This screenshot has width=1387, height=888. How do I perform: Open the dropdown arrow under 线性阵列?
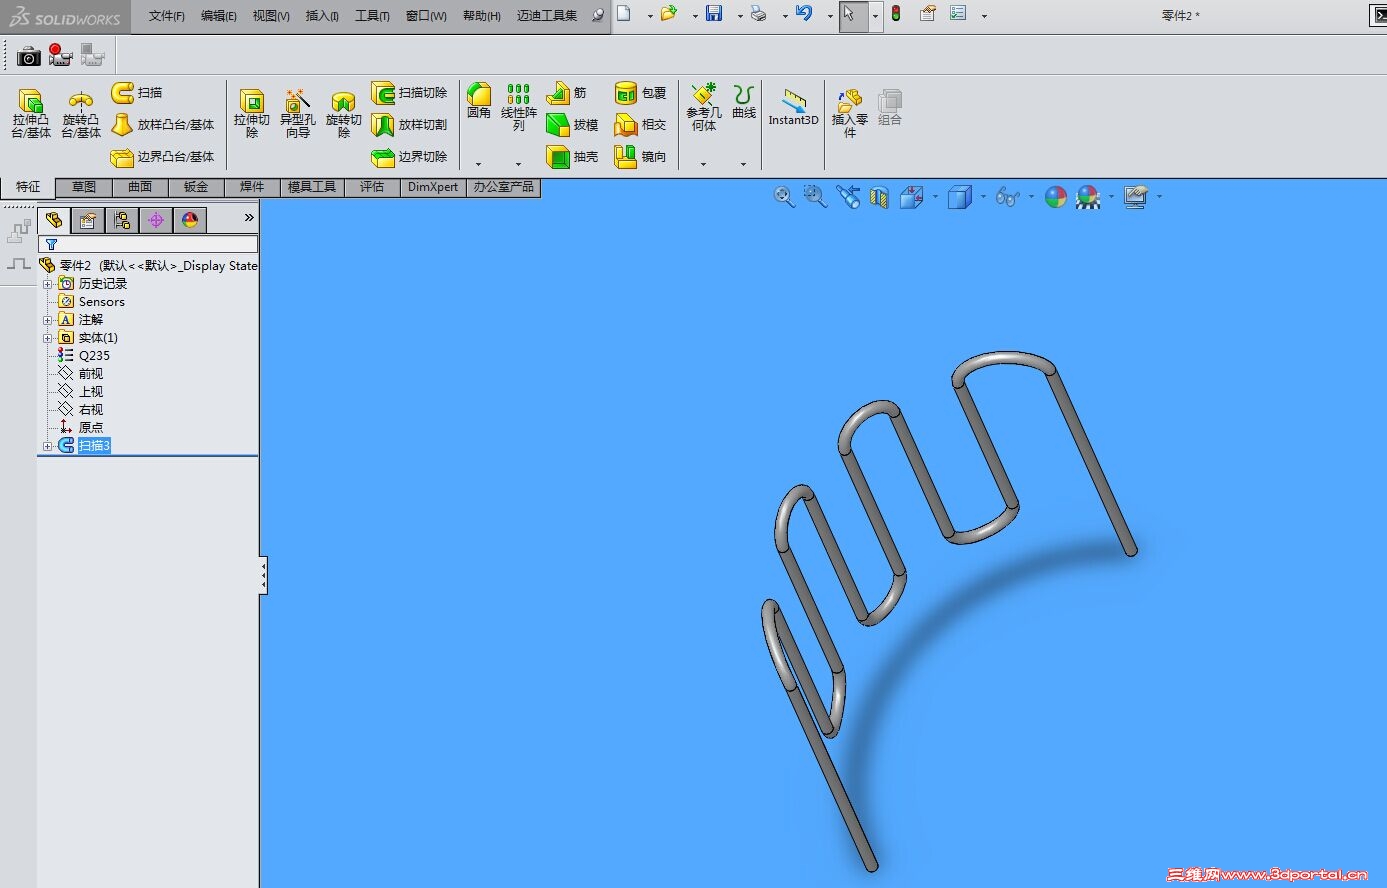[x=518, y=164]
